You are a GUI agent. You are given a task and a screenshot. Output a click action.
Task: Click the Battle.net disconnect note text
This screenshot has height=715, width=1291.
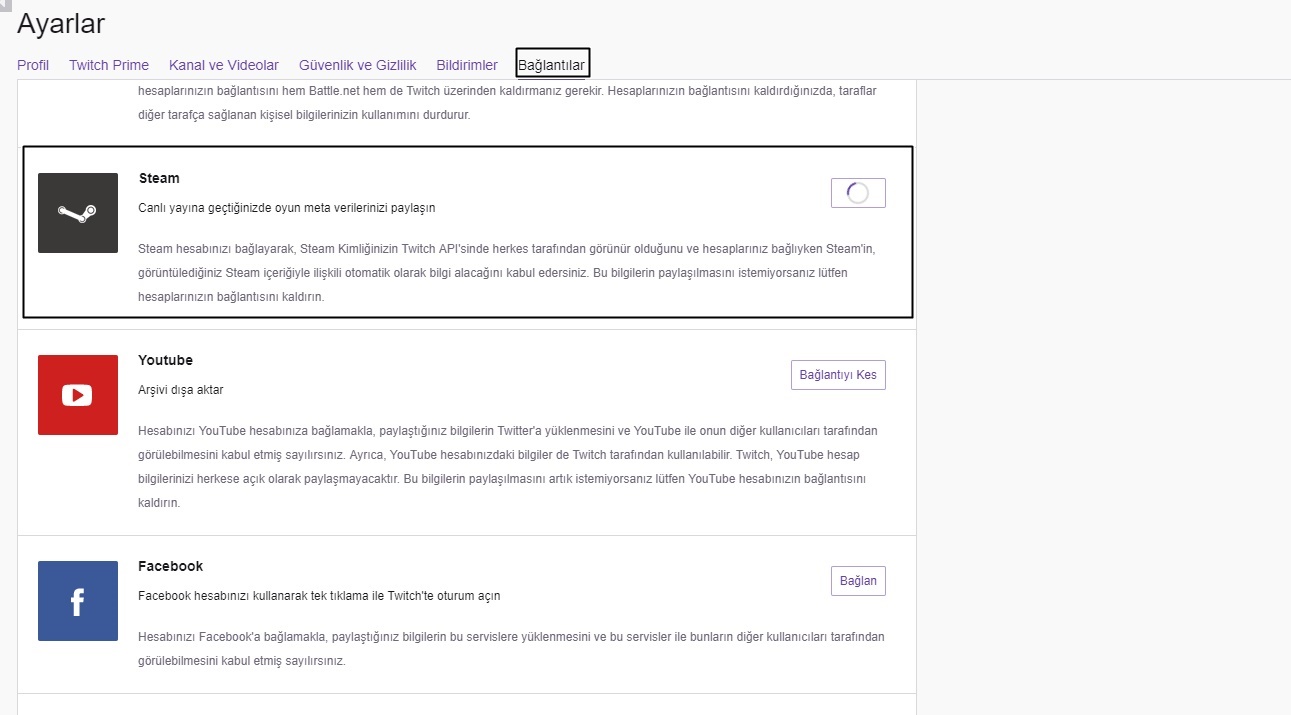click(x=507, y=102)
